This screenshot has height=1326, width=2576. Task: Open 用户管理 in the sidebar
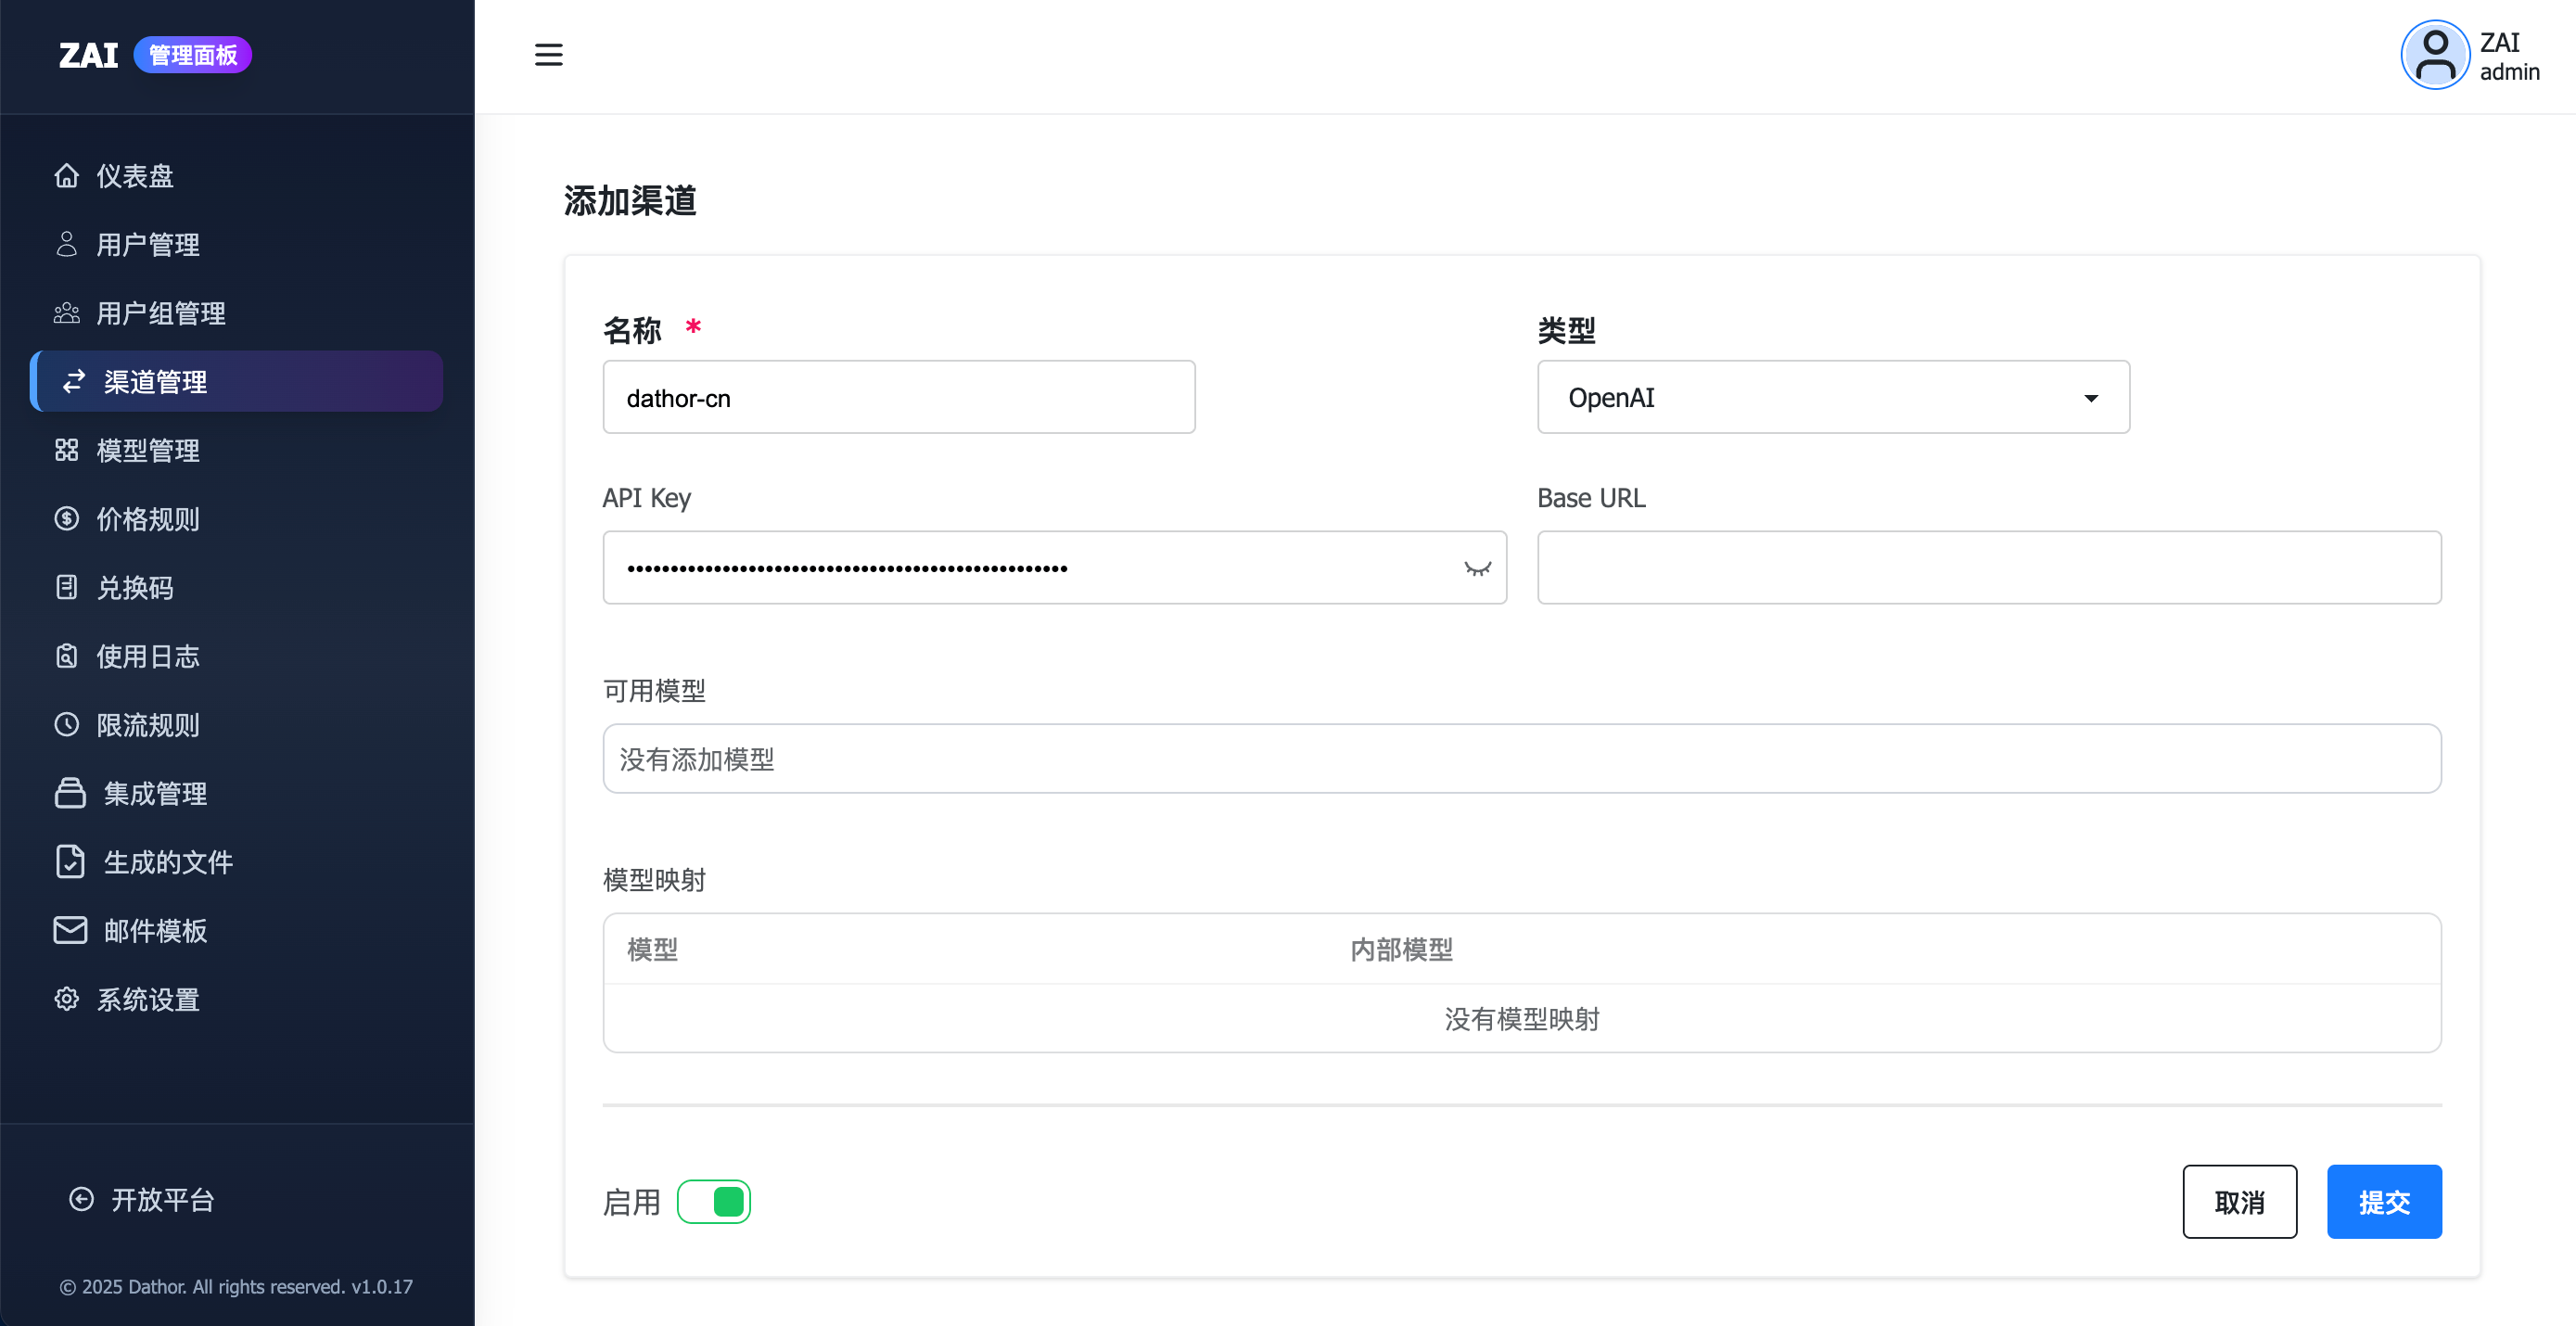pyautogui.click(x=148, y=245)
